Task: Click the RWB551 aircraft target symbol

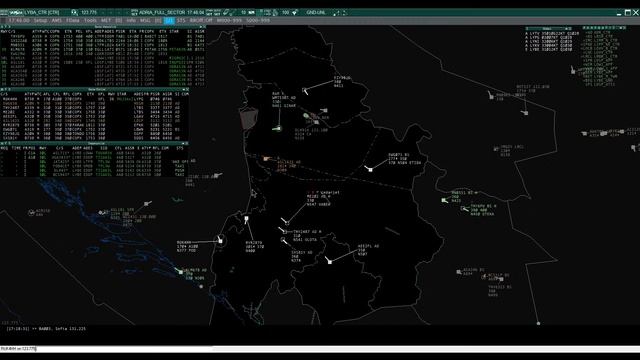Action: (x=444, y=200)
